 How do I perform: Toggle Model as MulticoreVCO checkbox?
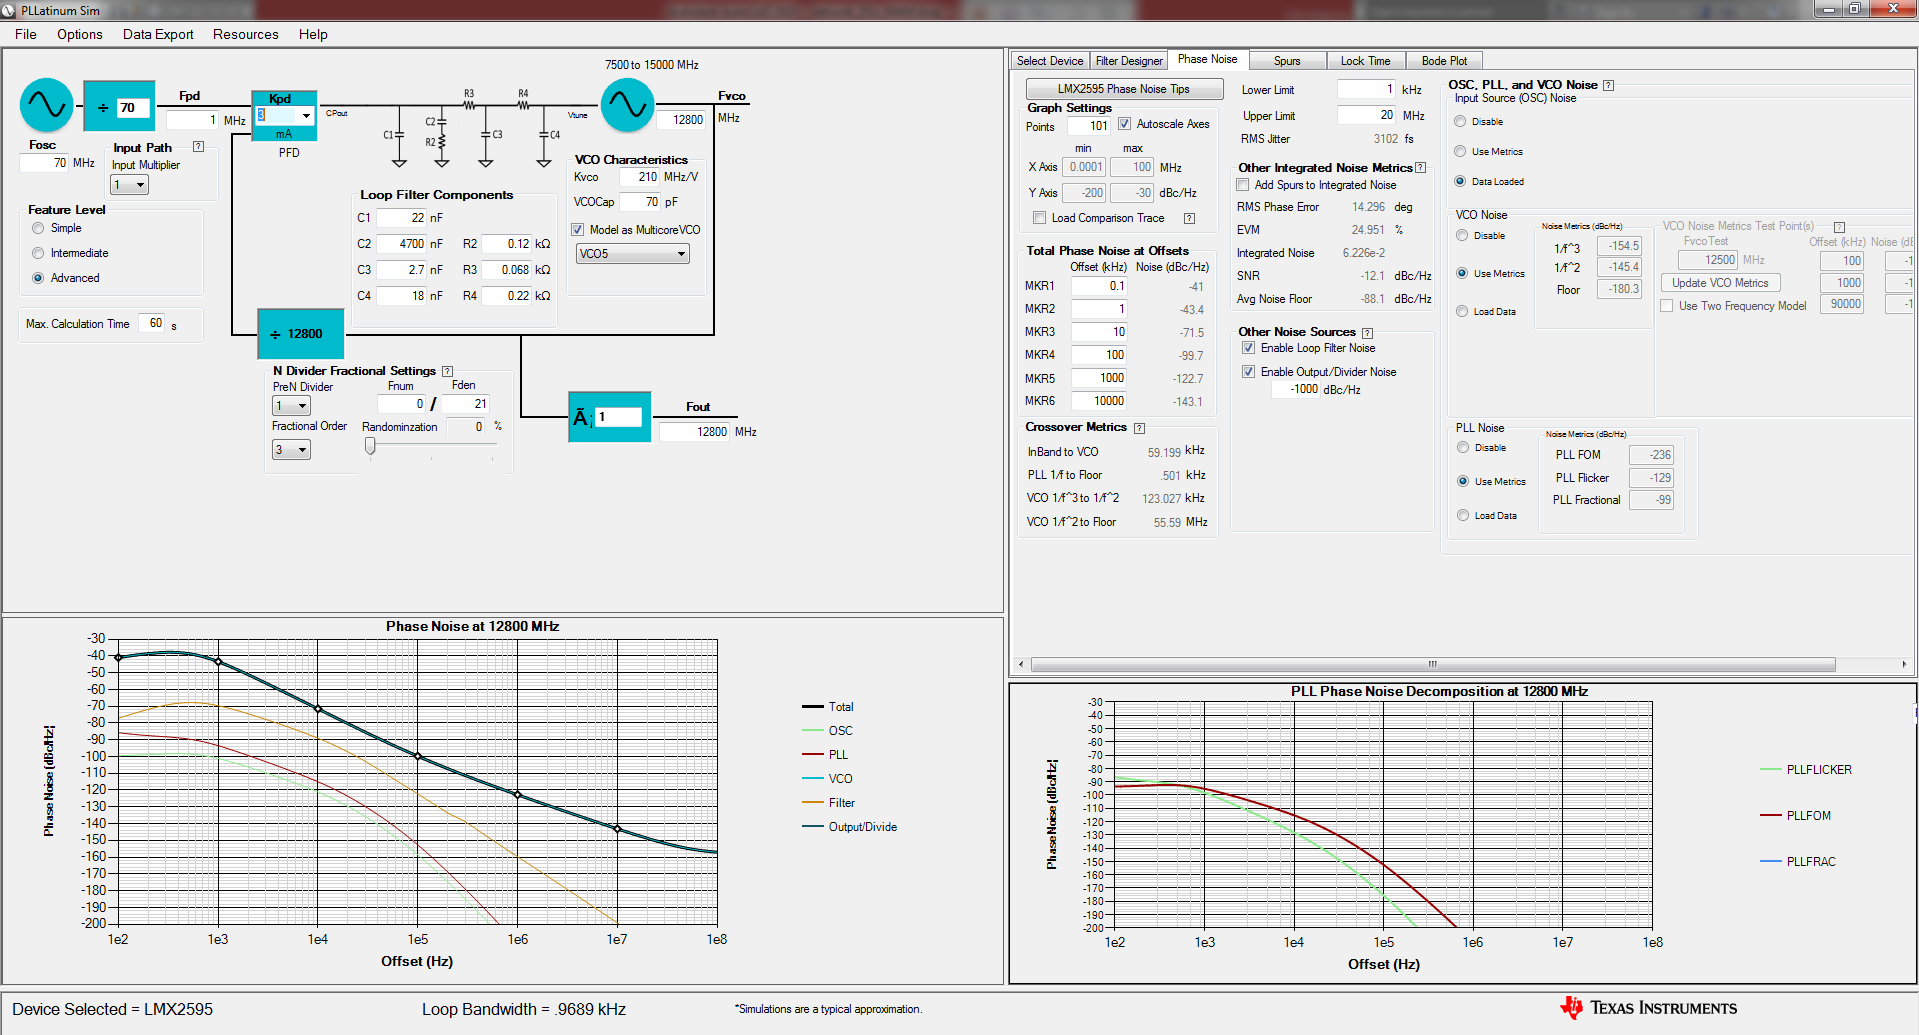pyautogui.click(x=577, y=230)
